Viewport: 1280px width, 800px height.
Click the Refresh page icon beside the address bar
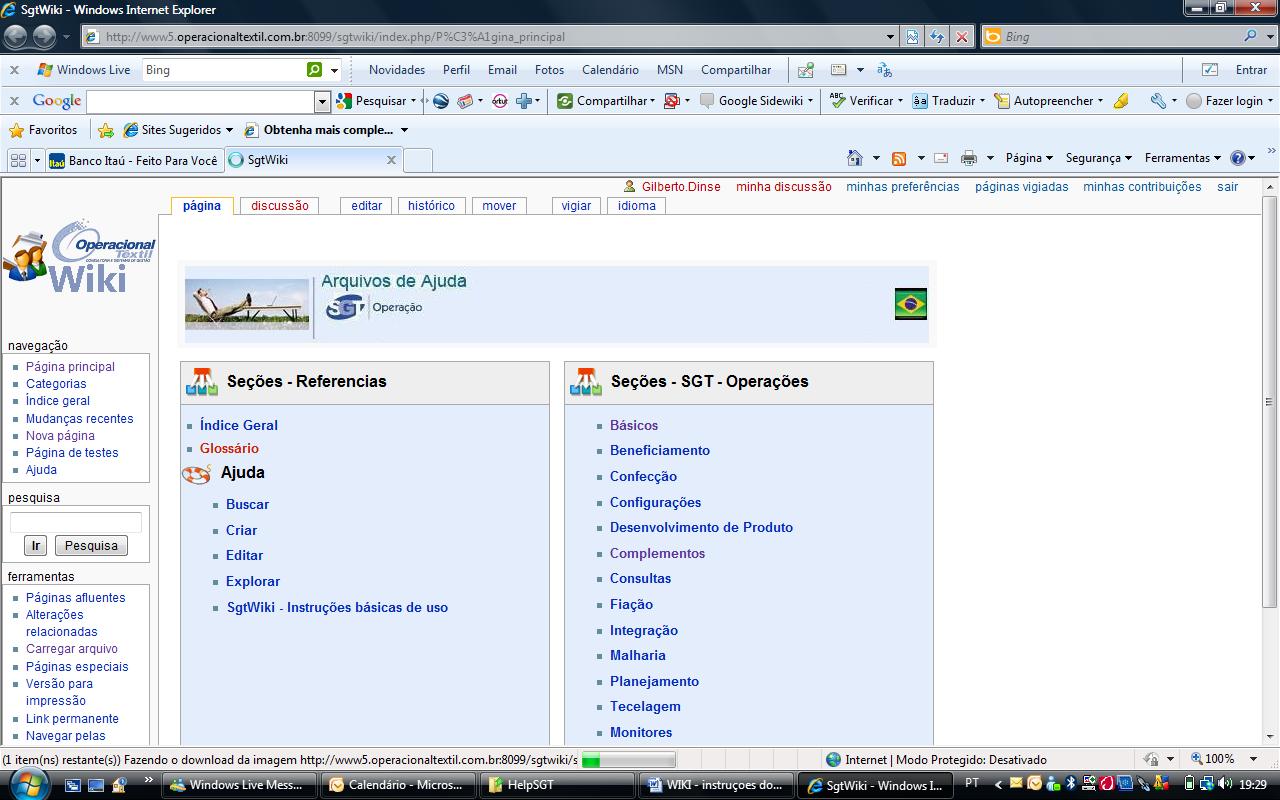(x=937, y=37)
